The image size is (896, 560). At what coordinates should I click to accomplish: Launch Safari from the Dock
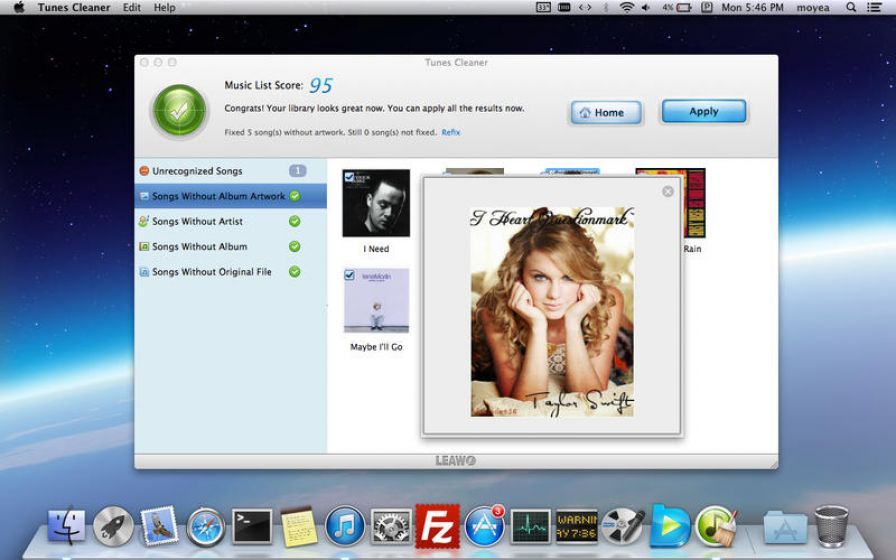click(x=206, y=527)
